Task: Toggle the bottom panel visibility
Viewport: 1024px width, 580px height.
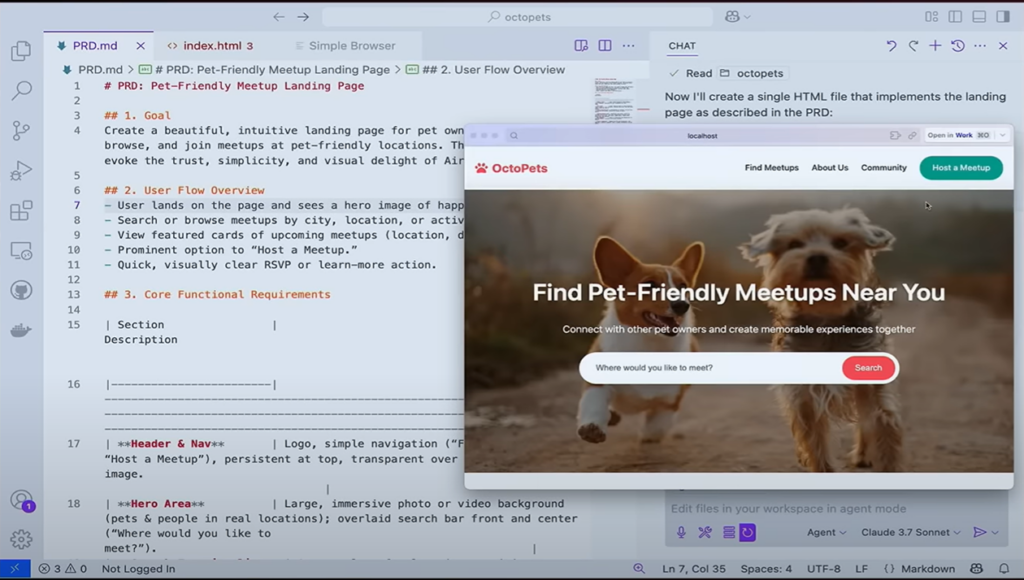Action: click(979, 17)
